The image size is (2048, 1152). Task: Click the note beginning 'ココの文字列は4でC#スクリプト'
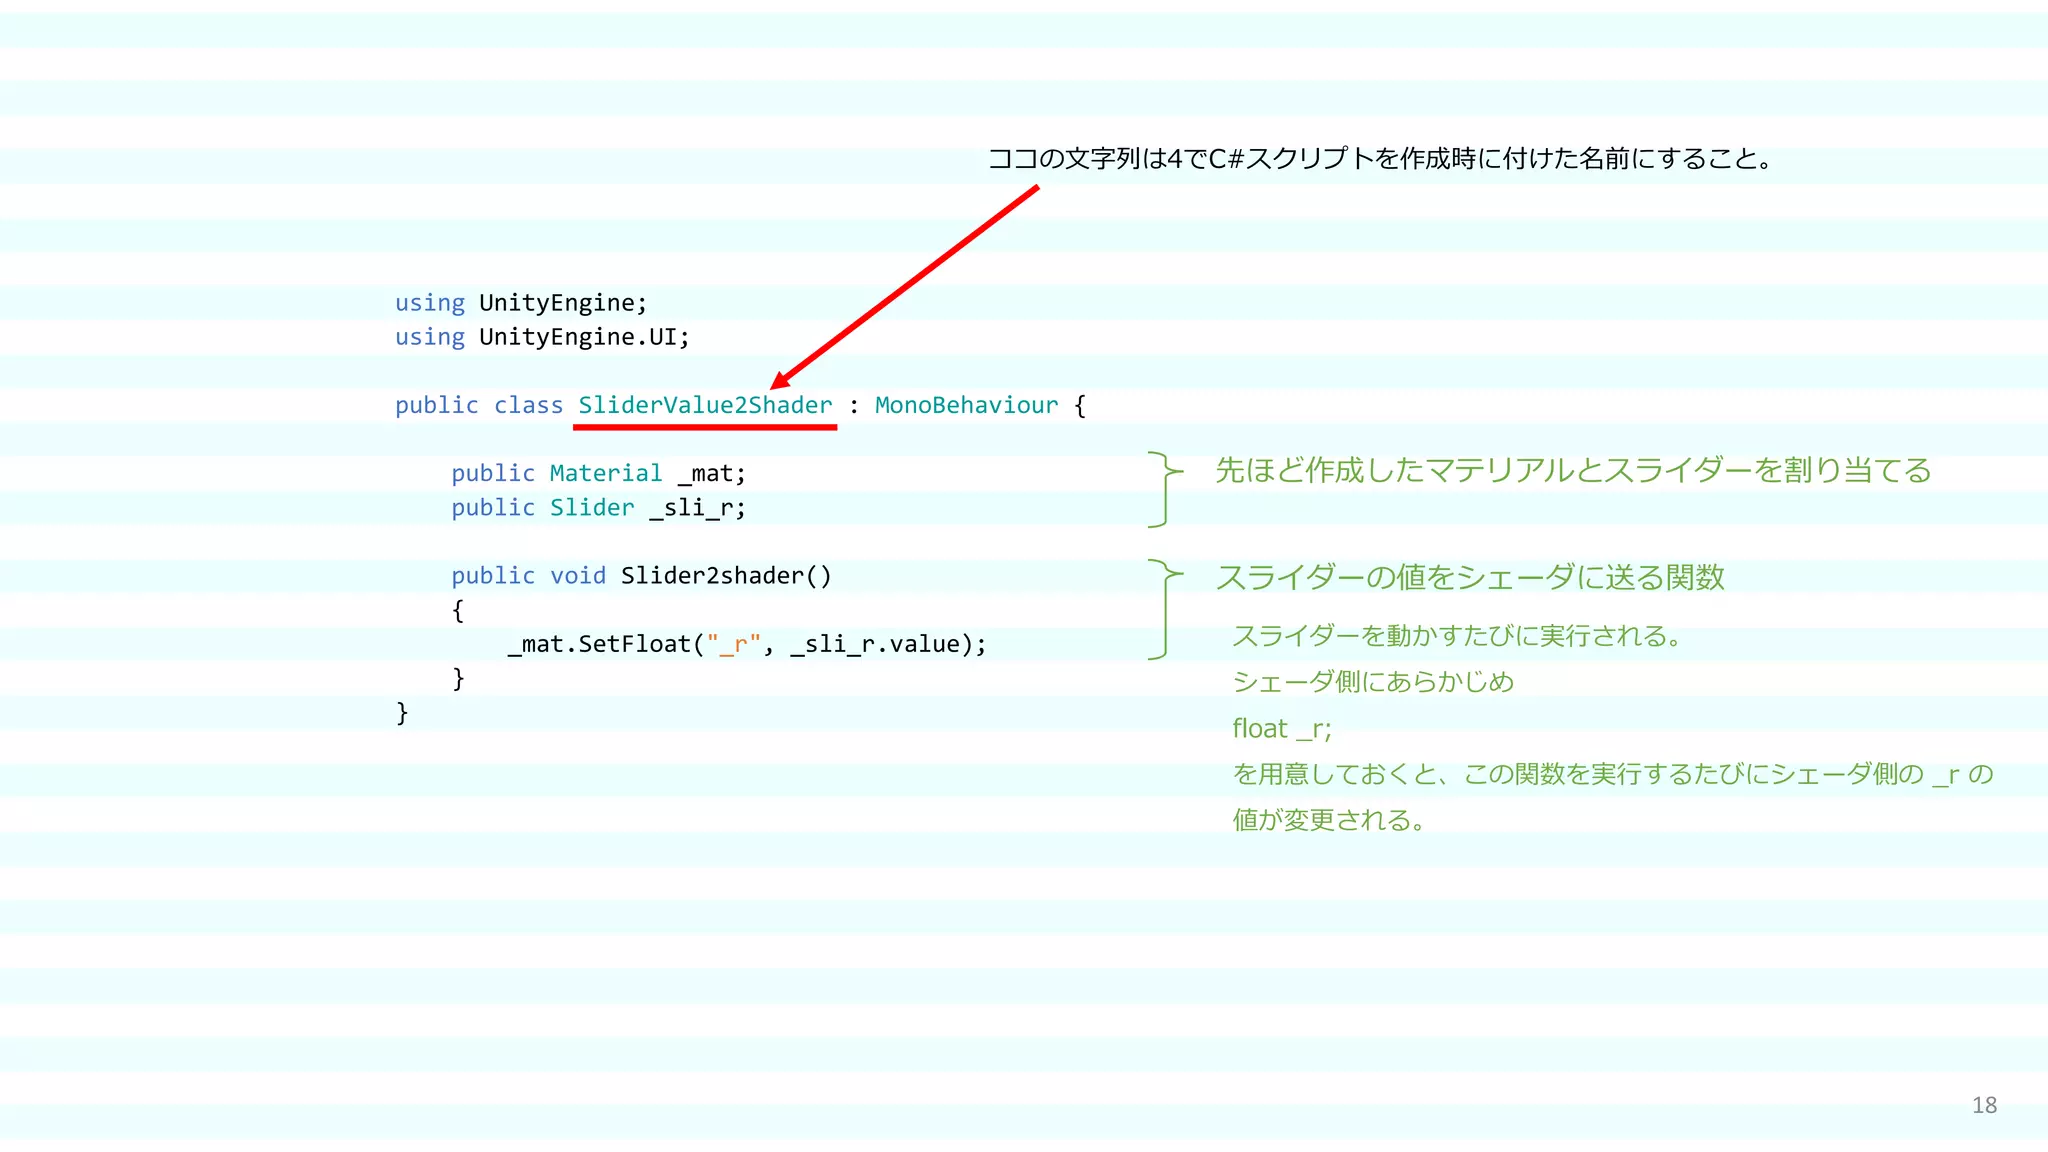click(1380, 158)
